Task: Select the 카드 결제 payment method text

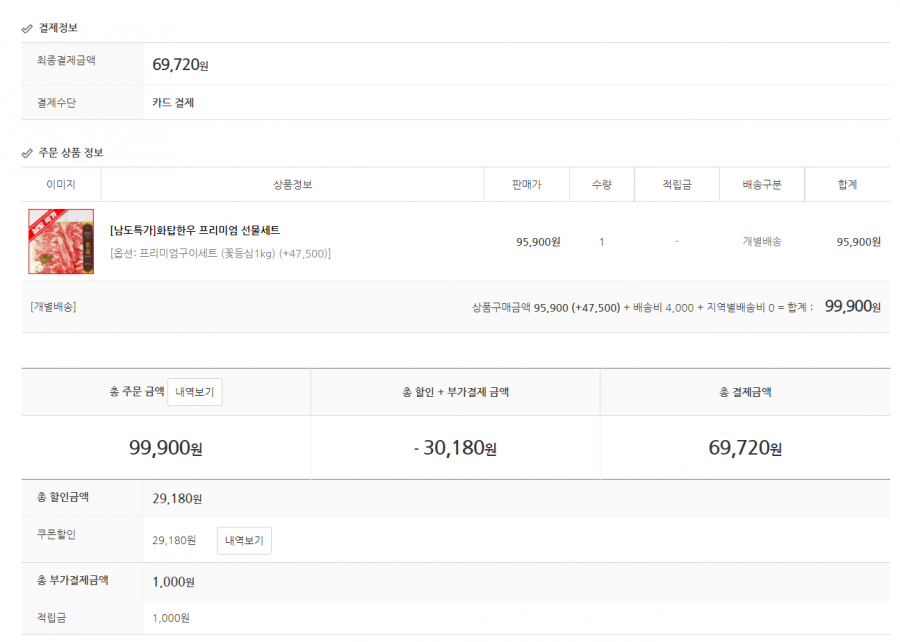Action: pyautogui.click(x=173, y=103)
